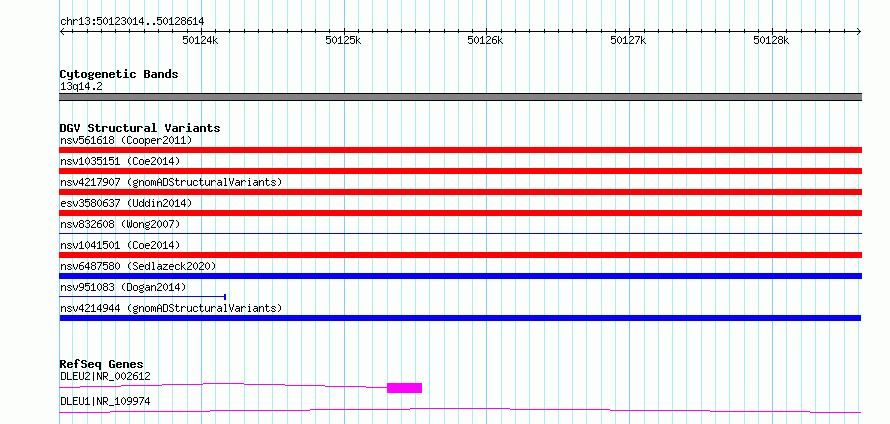Click the nsv6487580 (Sedlazeck2020) label
The width and height of the screenshot is (890, 424).
(x=138, y=266)
